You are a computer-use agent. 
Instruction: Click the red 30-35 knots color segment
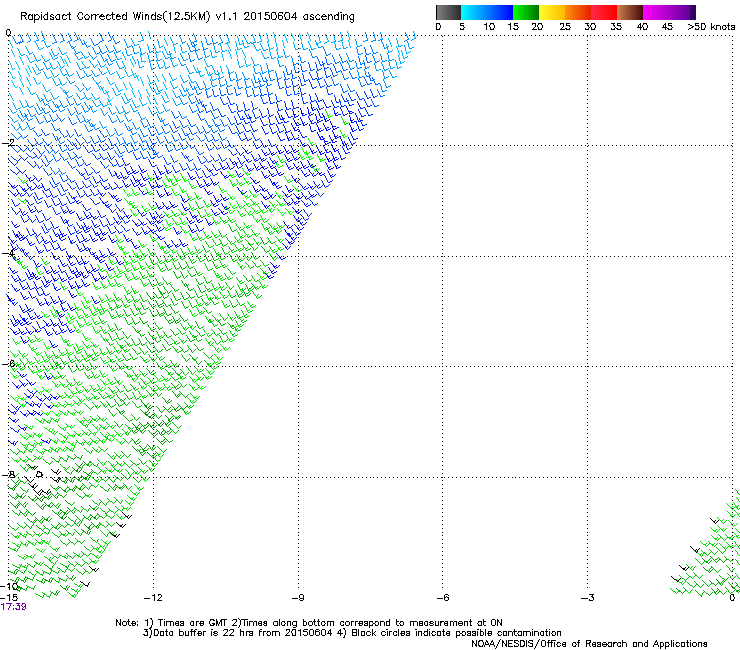pyautogui.click(x=604, y=12)
